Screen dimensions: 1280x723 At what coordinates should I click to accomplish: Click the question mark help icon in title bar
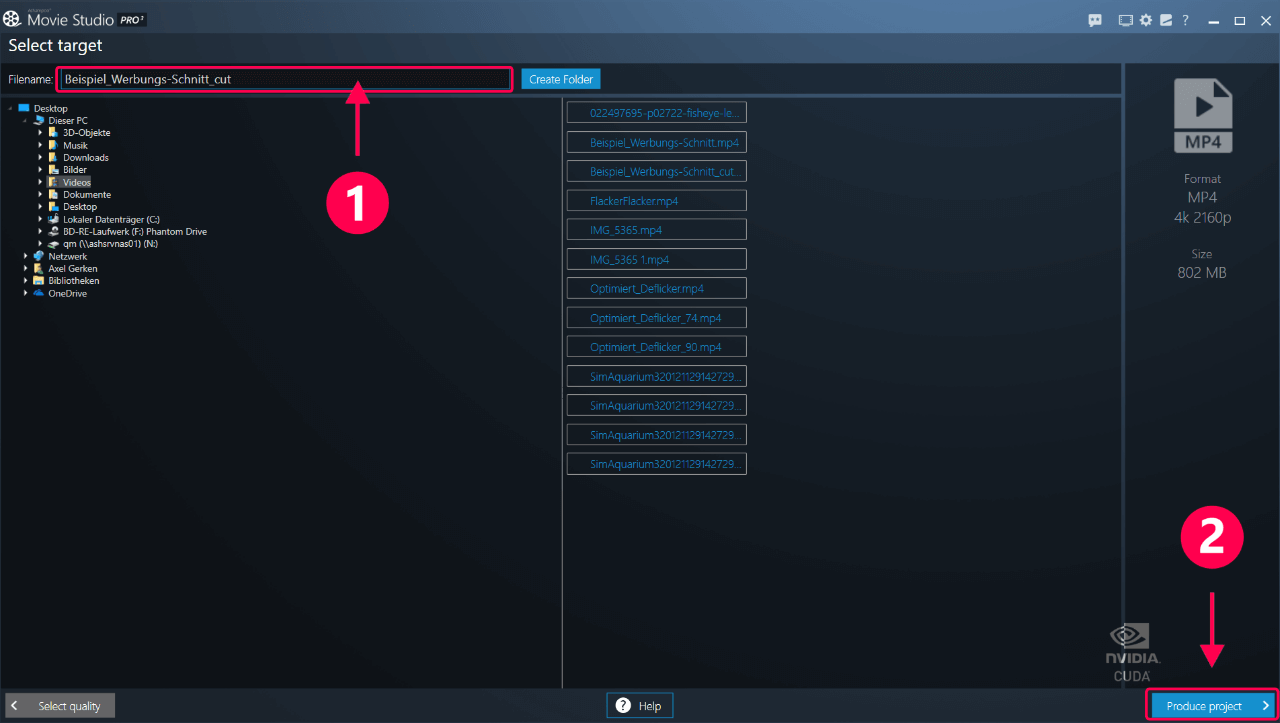coord(1186,20)
